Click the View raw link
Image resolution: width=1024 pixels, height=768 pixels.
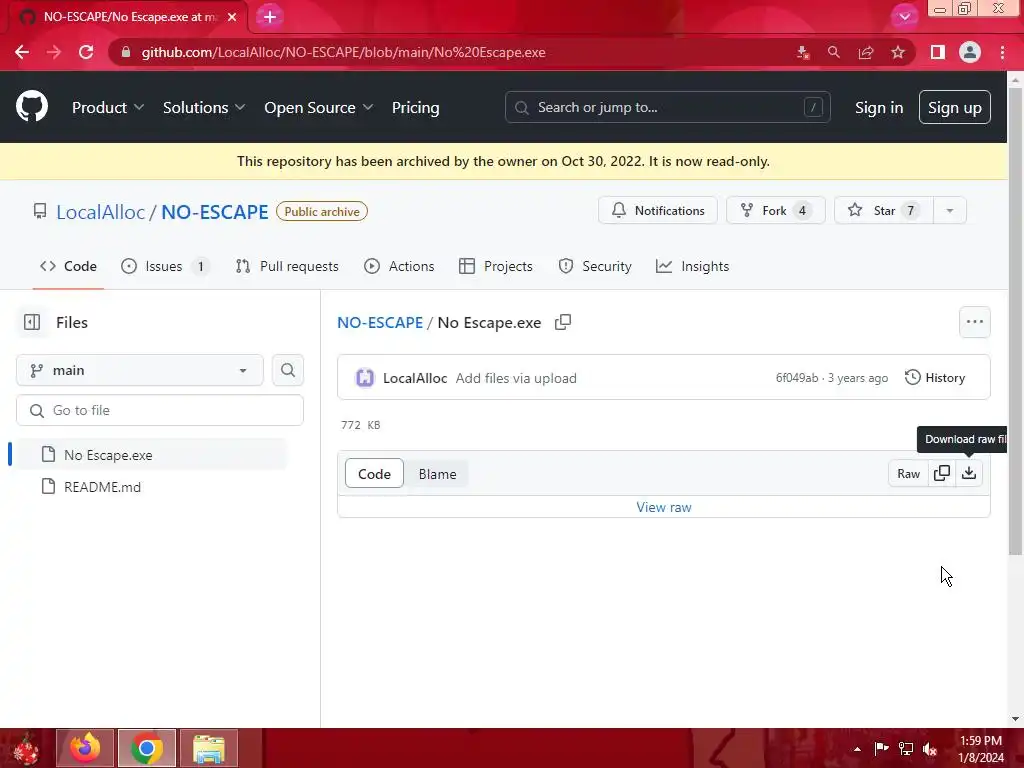(664, 507)
